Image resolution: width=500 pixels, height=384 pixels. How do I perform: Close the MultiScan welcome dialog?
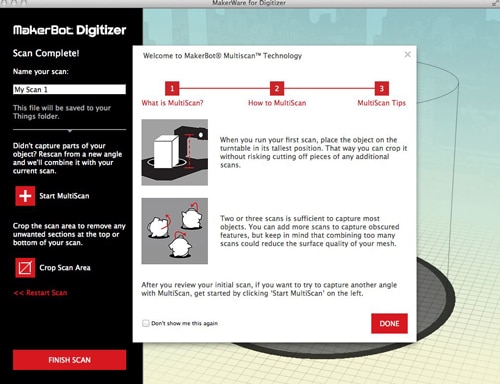(407, 54)
